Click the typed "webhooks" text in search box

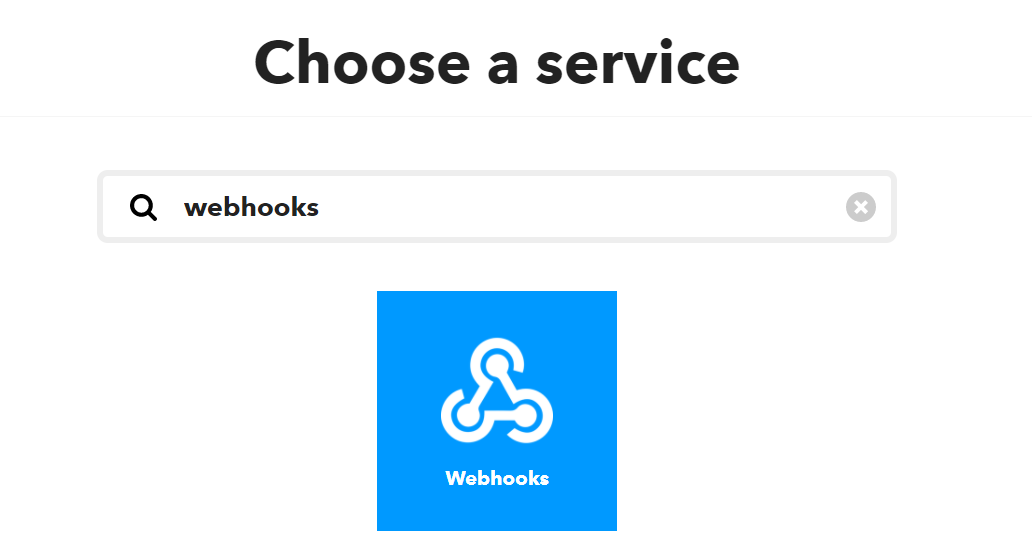251,207
